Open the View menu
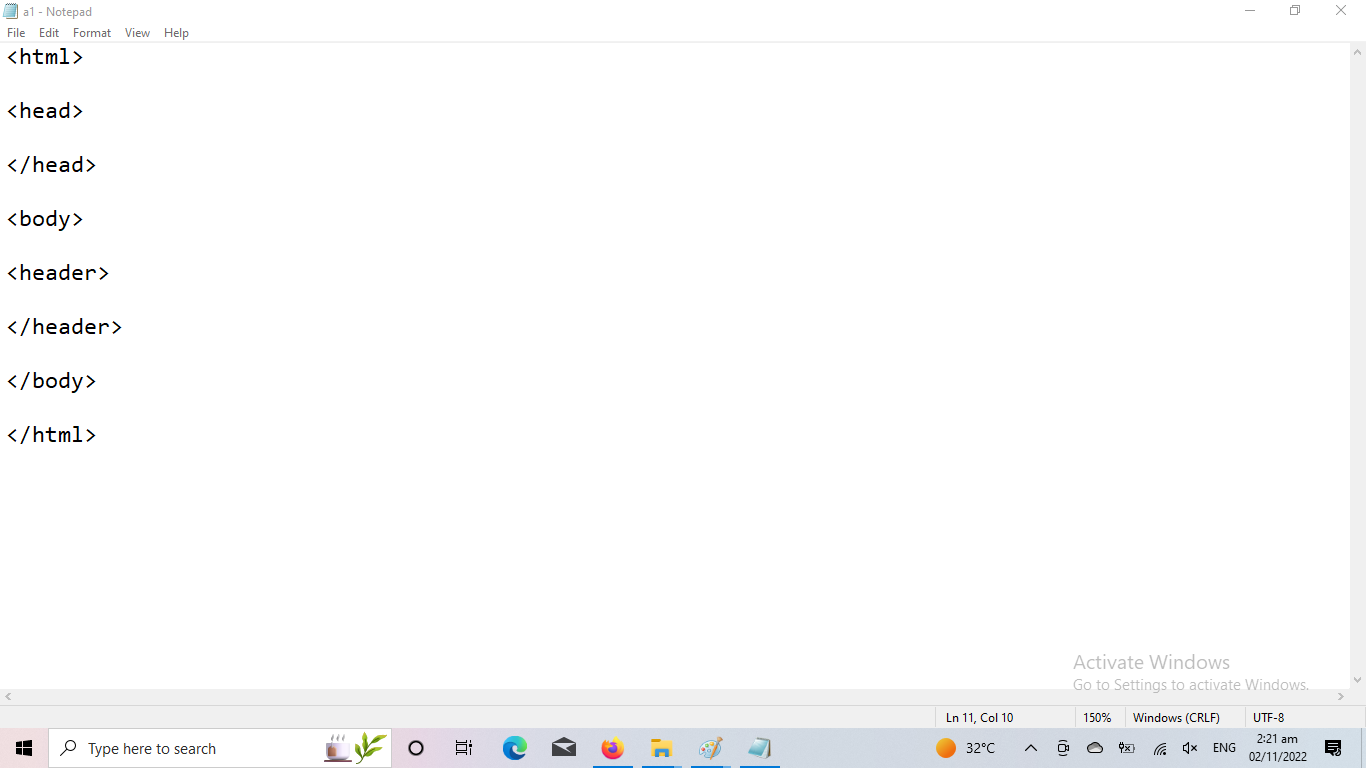 coord(137,33)
